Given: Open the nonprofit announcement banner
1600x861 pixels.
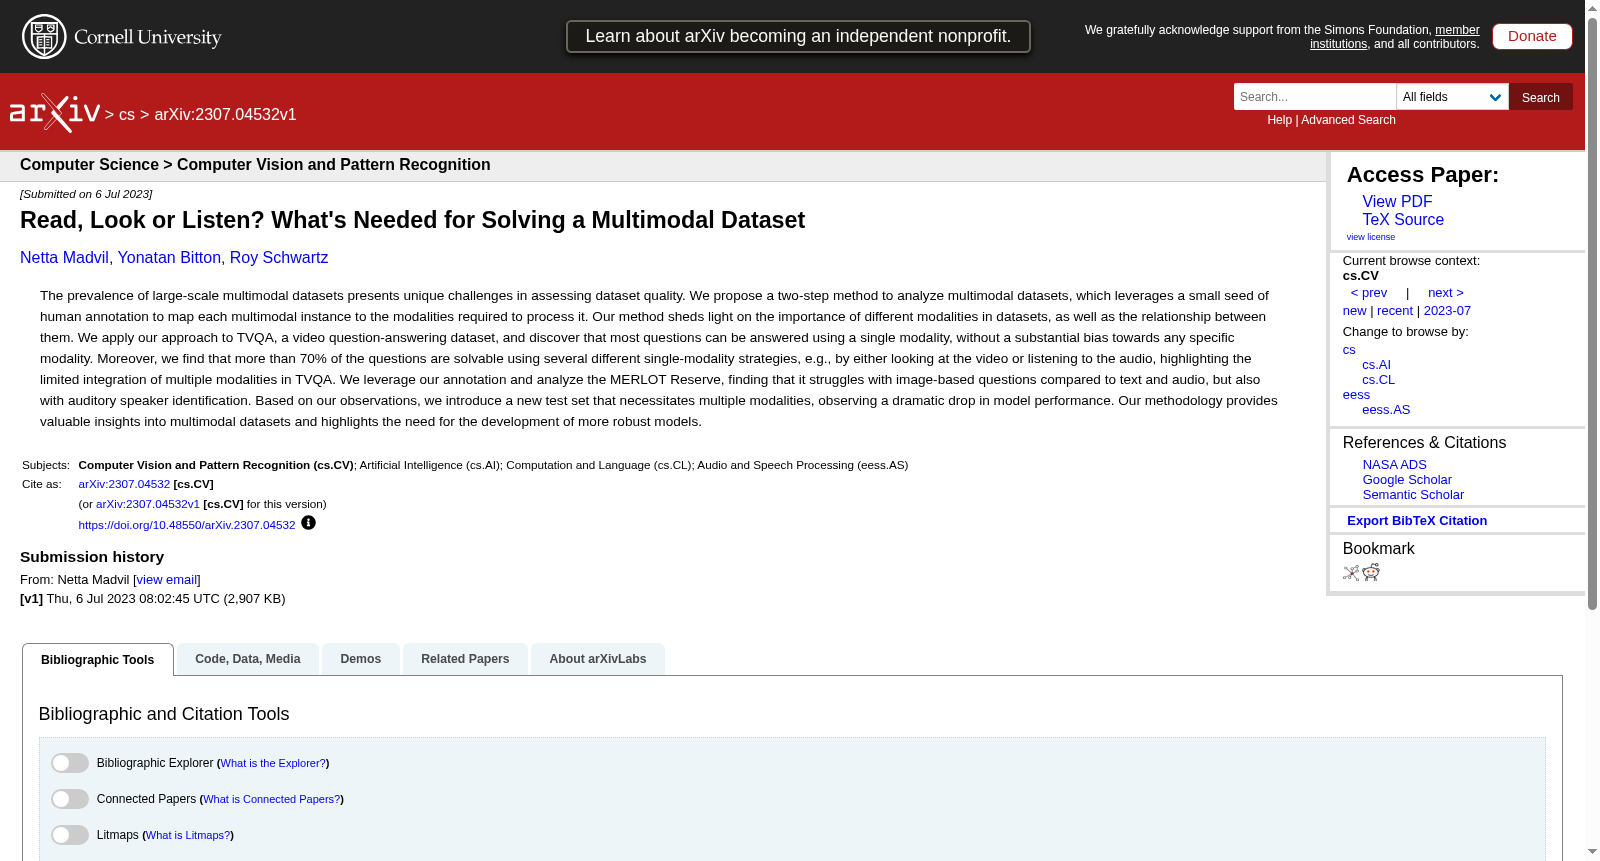Looking at the screenshot, I should 798,36.
